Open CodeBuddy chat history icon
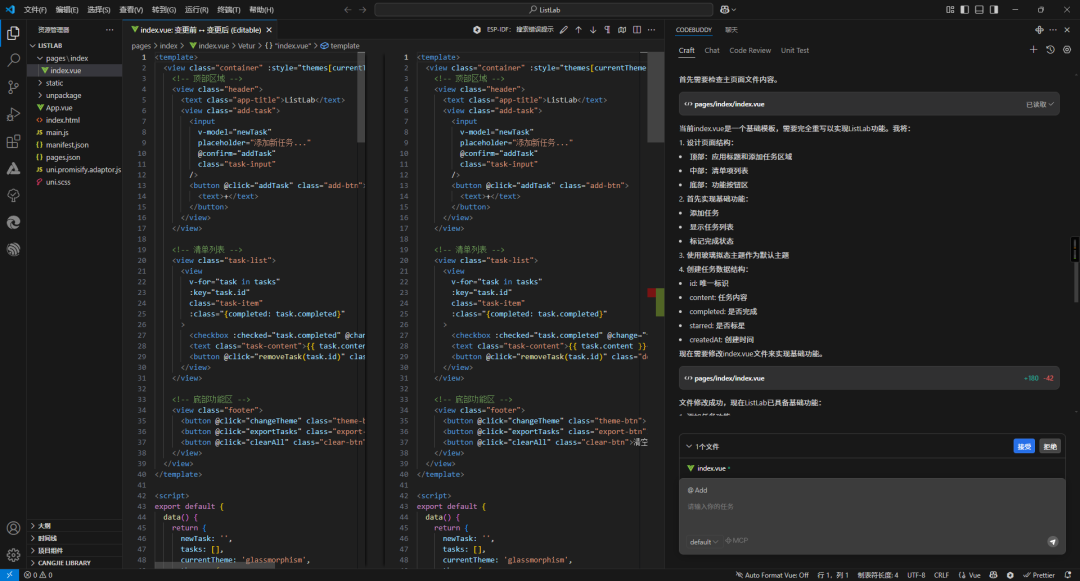 (1050, 50)
